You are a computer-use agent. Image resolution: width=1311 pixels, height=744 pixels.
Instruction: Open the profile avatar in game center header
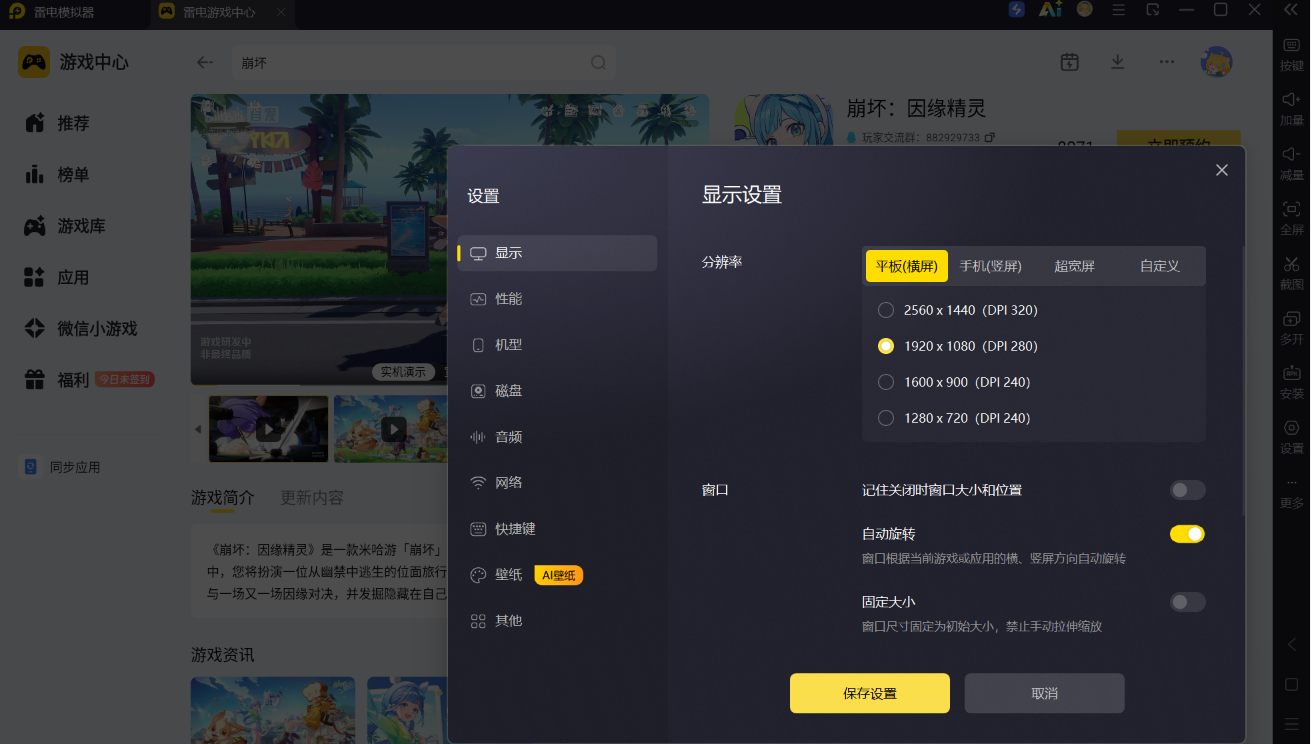1217,62
